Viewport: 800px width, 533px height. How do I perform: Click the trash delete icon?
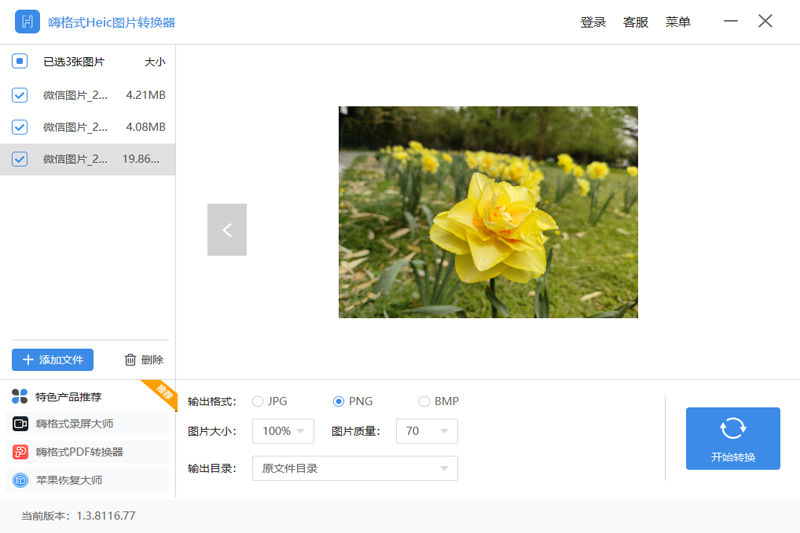tap(130, 360)
